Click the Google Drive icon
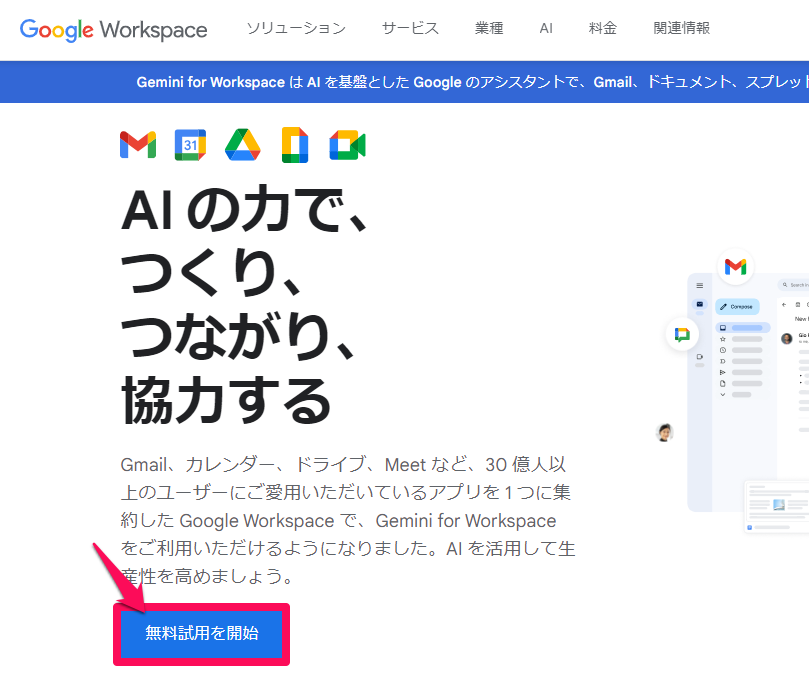809x673 pixels. point(242,145)
